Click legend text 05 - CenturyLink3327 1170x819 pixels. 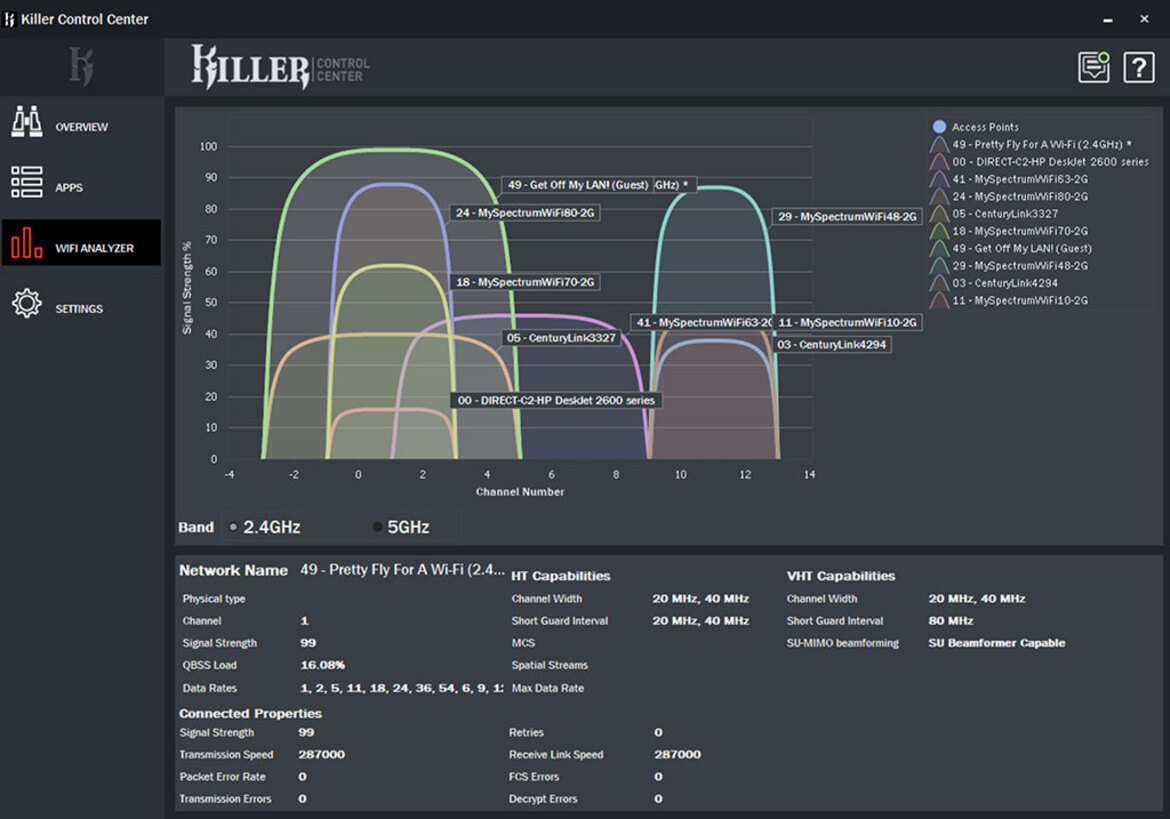click(x=1004, y=213)
